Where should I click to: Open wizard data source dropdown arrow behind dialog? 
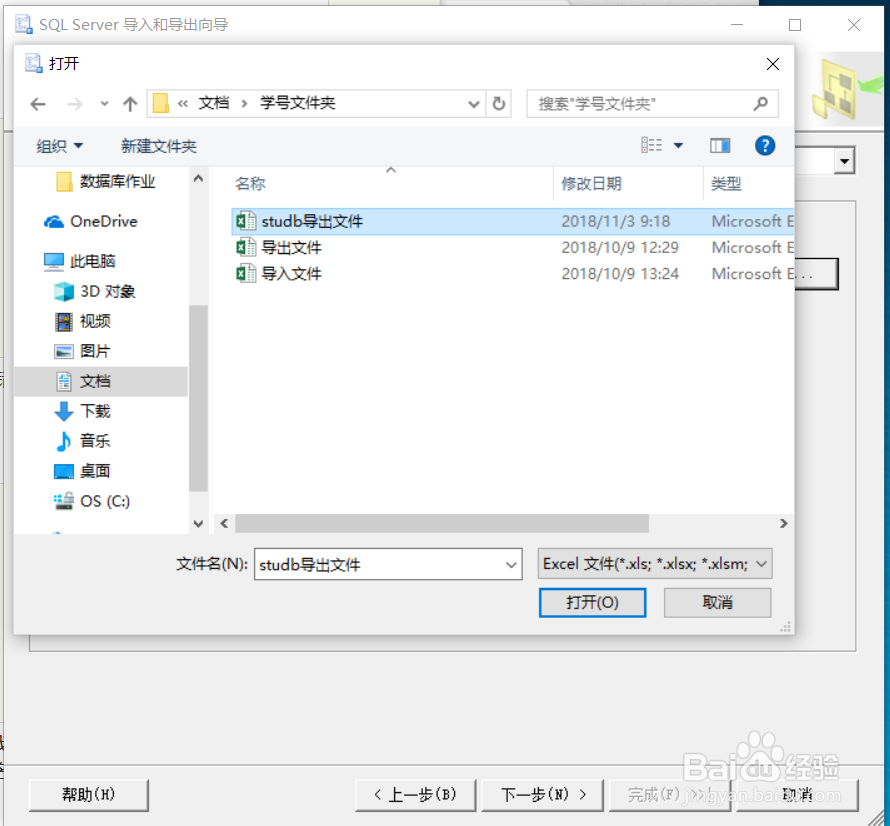[x=845, y=162]
